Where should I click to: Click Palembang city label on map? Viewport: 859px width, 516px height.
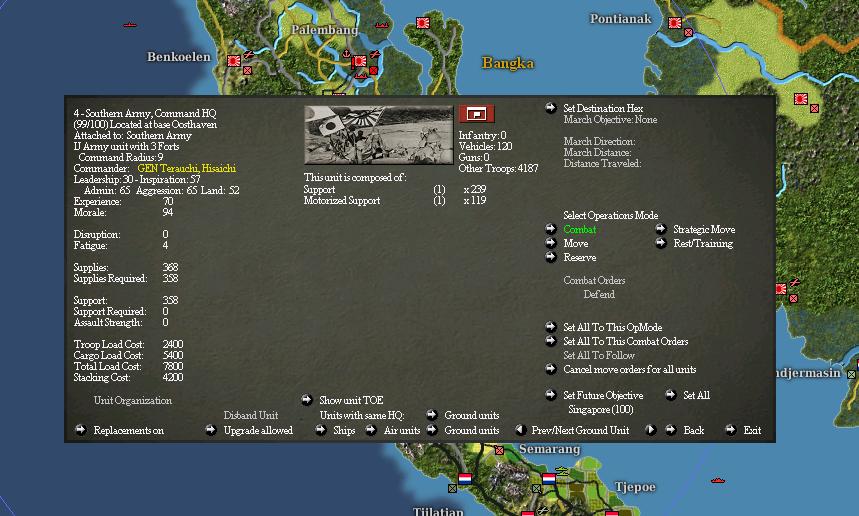click(x=324, y=30)
